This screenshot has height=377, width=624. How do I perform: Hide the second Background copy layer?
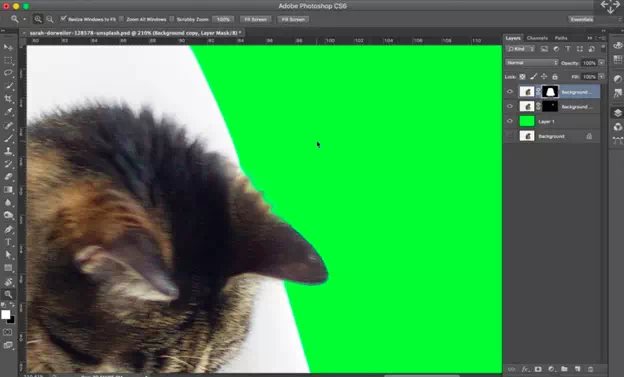pyautogui.click(x=510, y=106)
